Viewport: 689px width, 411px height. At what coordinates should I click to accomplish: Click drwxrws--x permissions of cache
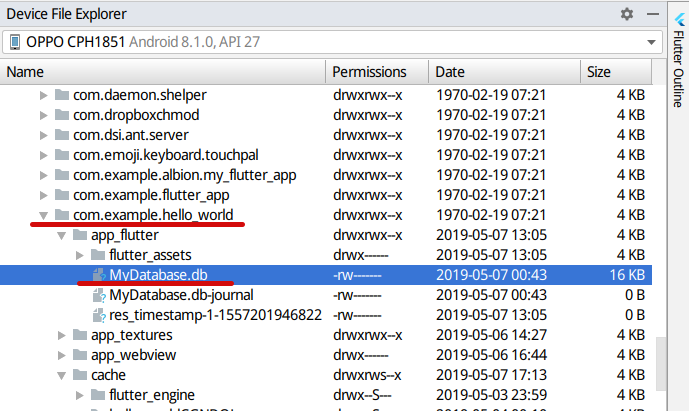(367, 375)
